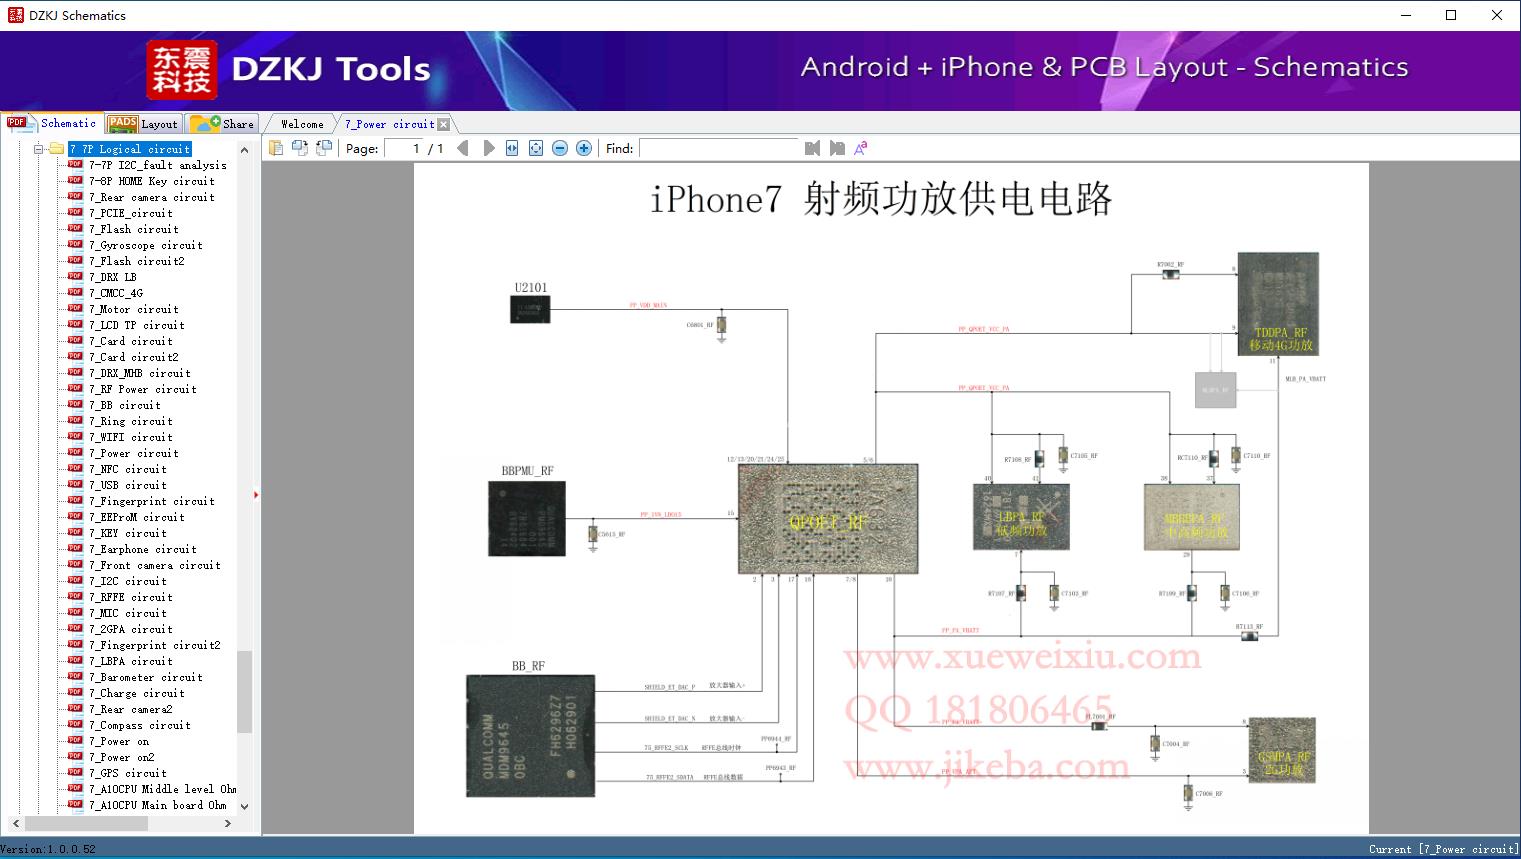Open 7_Front camera circuit
This screenshot has width=1521, height=859.
pyautogui.click(x=155, y=565)
